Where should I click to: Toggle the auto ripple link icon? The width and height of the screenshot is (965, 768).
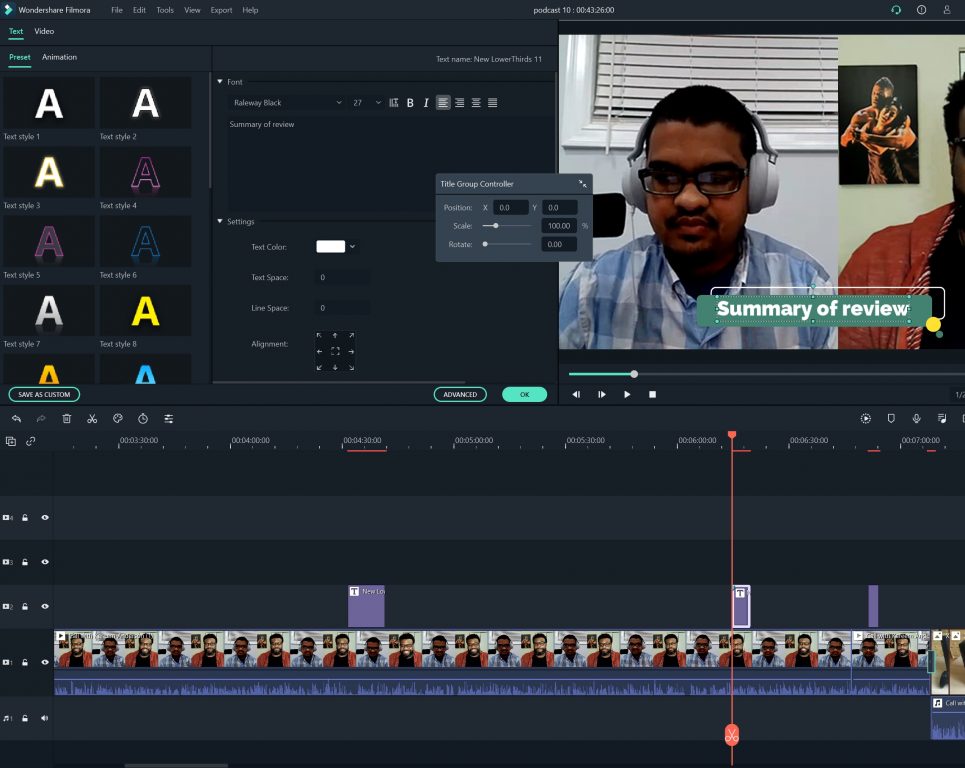(31, 441)
